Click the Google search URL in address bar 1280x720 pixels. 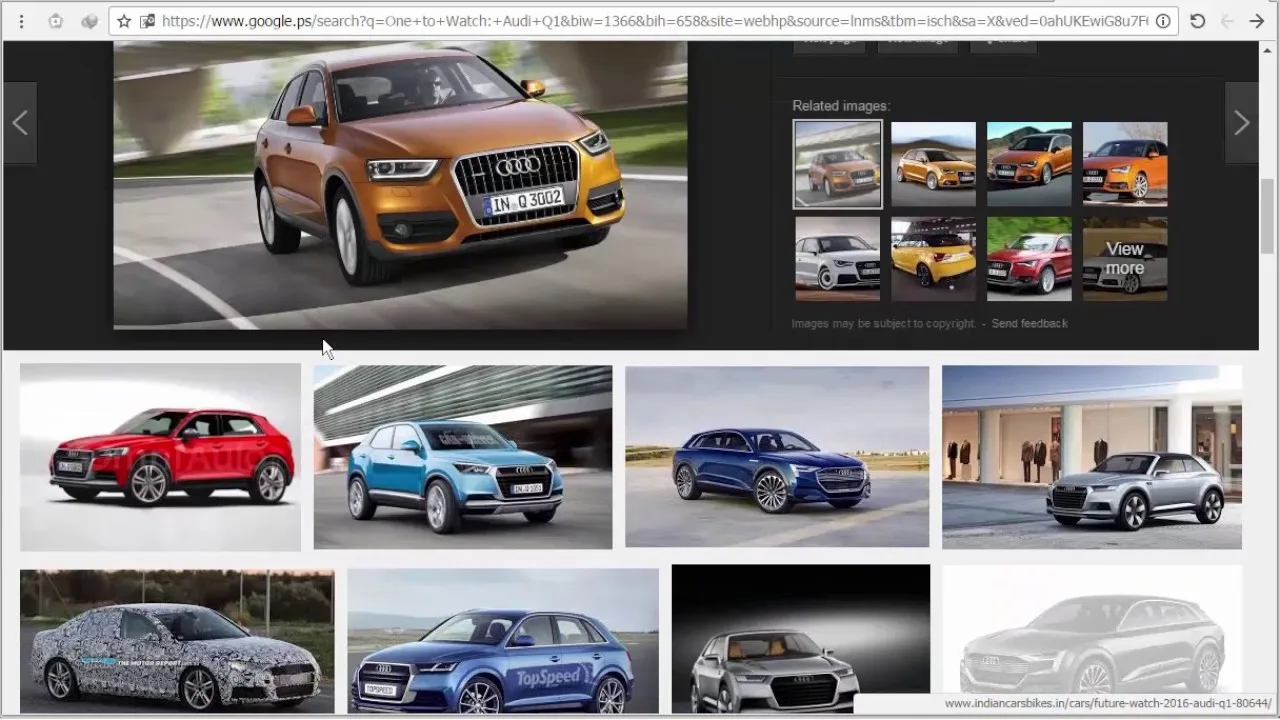coord(655,21)
